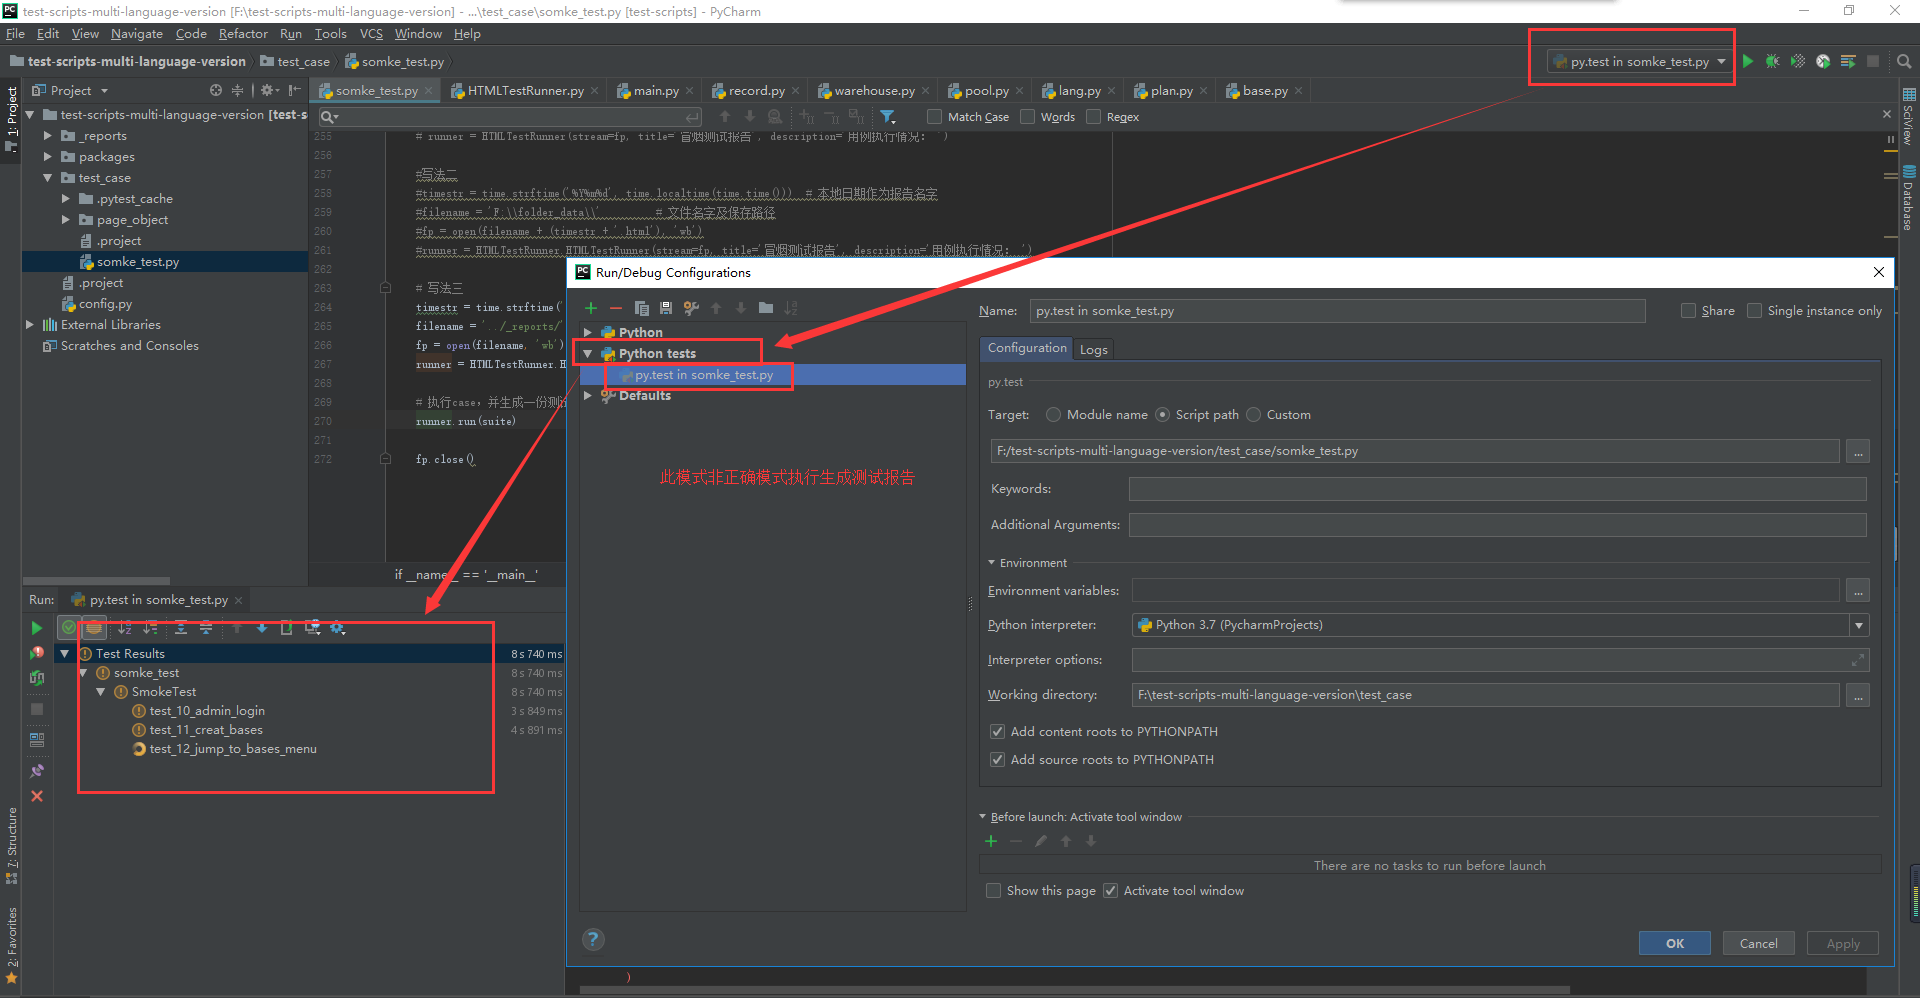This screenshot has height=998, width=1920.
Task: Click the concurrency diagram run icon
Action: point(1848,61)
